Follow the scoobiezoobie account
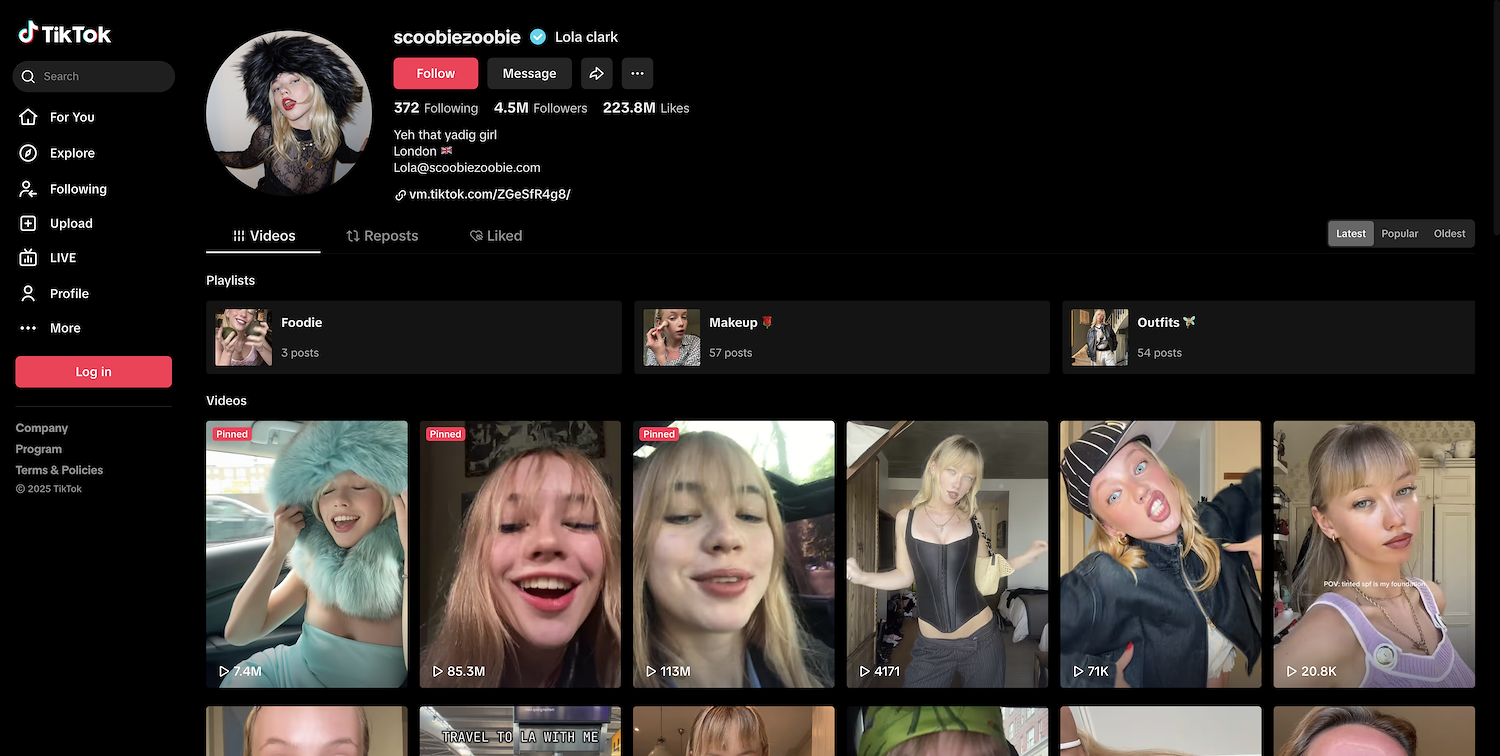 click(436, 73)
